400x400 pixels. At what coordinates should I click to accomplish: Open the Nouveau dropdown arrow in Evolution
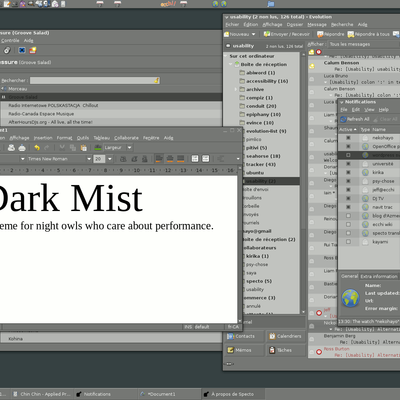coord(253,34)
